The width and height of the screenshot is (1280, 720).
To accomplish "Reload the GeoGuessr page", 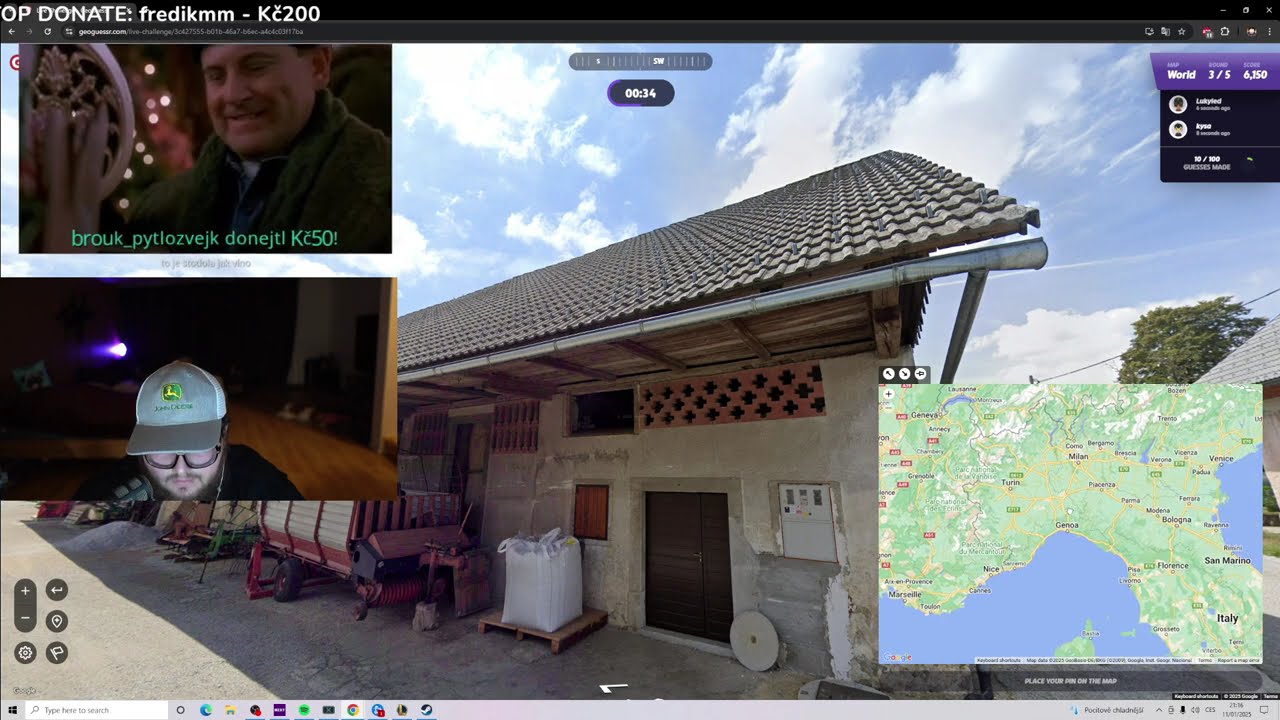I will pyautogui.click(x=47, y=31).
